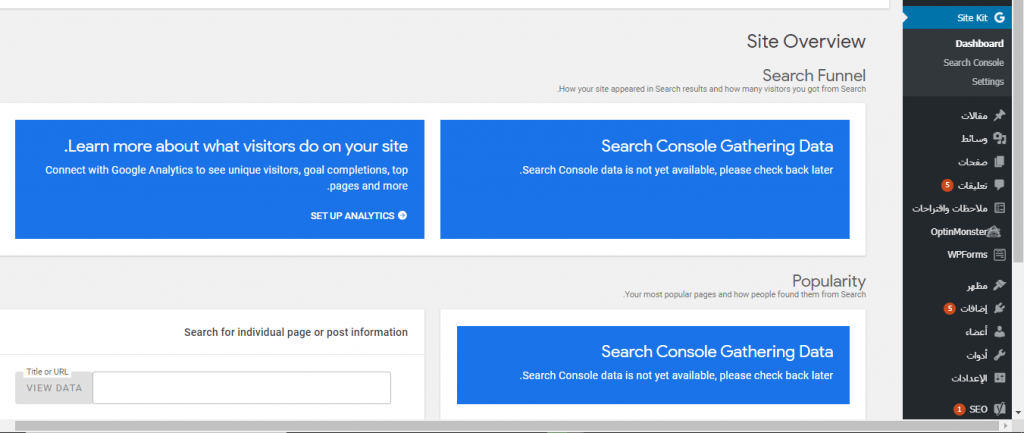The image size is (1024, 433).
Task: Click the wrench icon beside أدوات
Action: tap(999, 355)
